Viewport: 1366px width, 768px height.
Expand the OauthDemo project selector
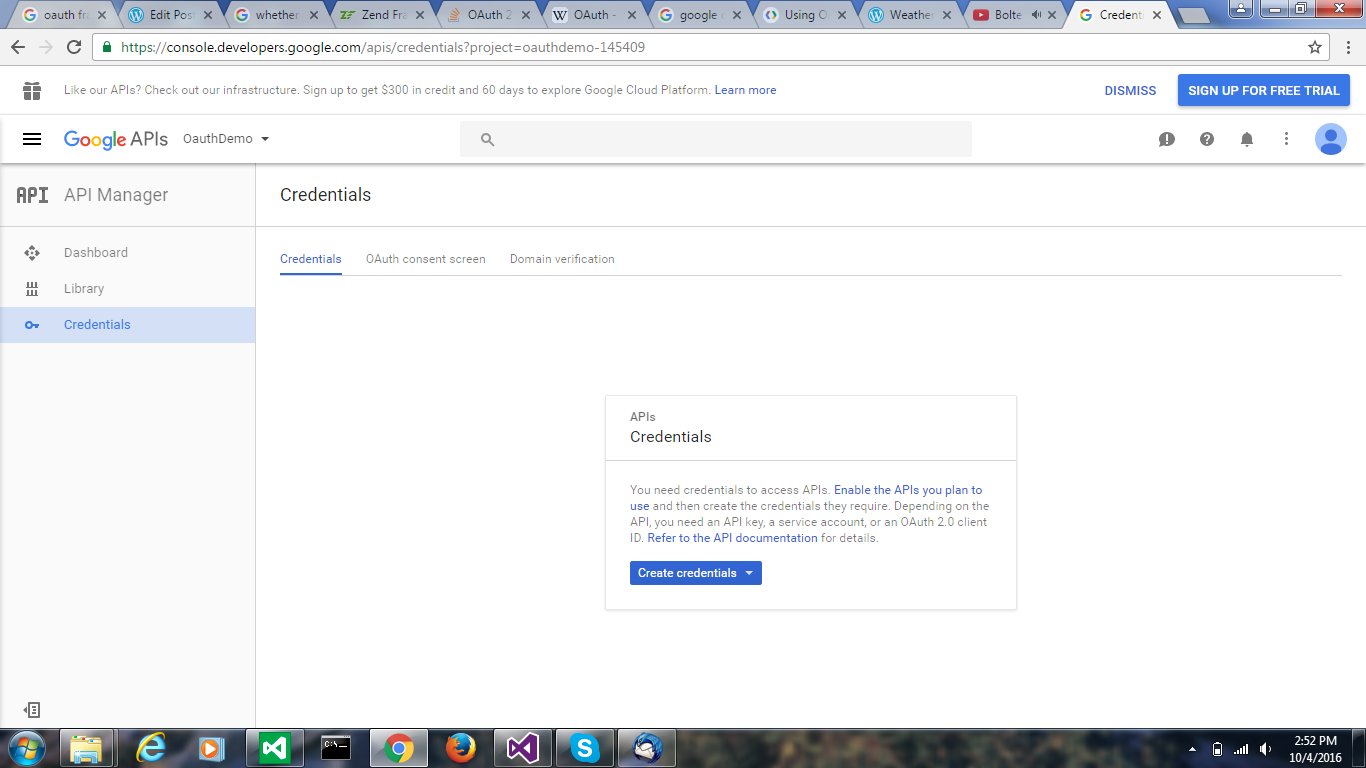coord(226,139)
